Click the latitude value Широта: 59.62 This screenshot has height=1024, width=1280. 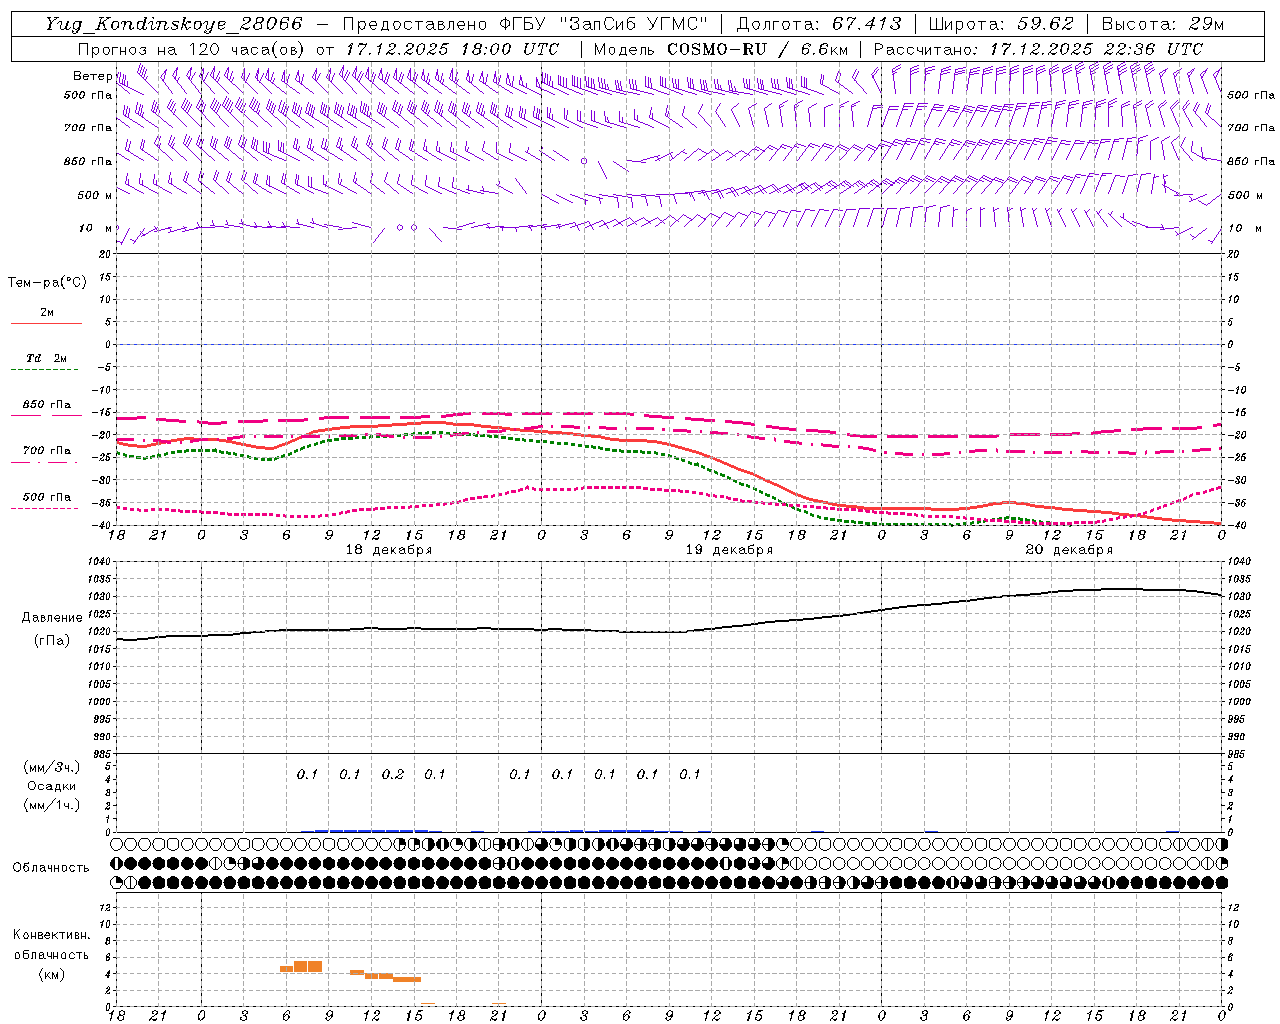pos(1001,24)
